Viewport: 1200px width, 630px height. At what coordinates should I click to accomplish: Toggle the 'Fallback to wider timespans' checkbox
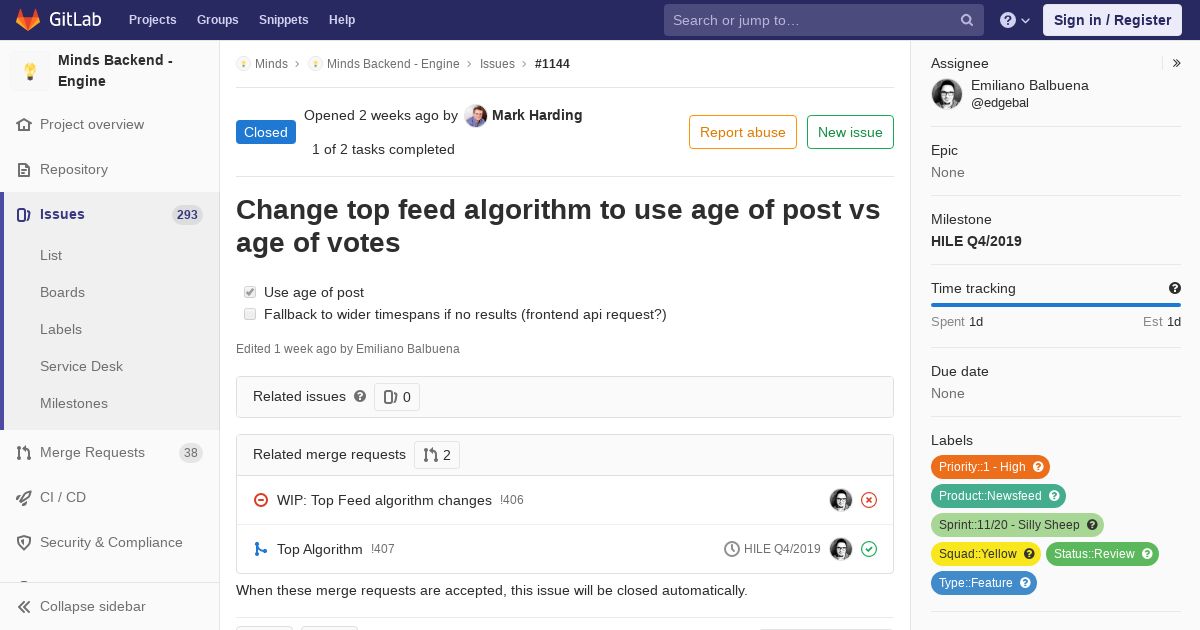(250, 314)
